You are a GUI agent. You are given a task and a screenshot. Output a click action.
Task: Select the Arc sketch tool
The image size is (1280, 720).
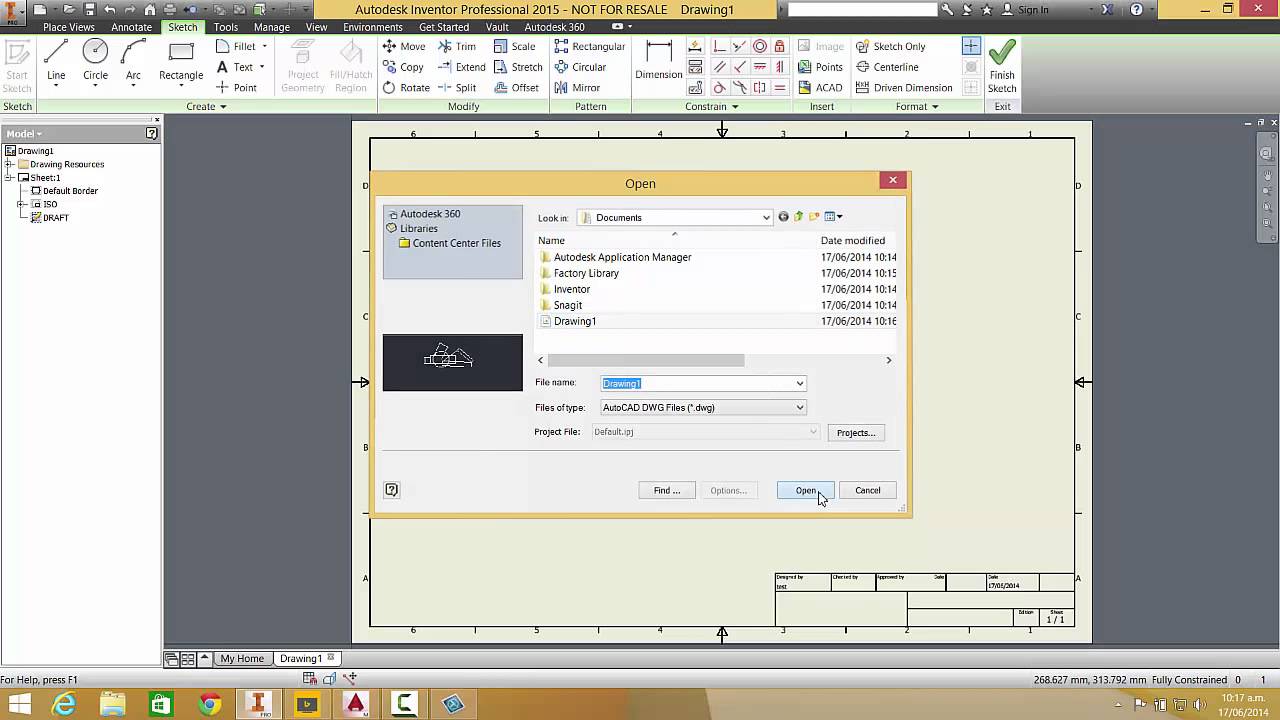pyautogui.click(x=133, y=62)
